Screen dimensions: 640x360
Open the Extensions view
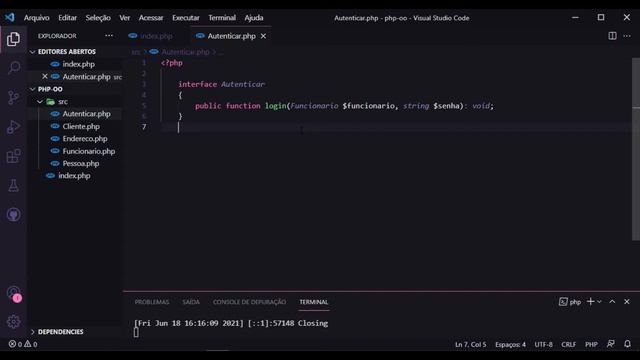tap(13, 156)
